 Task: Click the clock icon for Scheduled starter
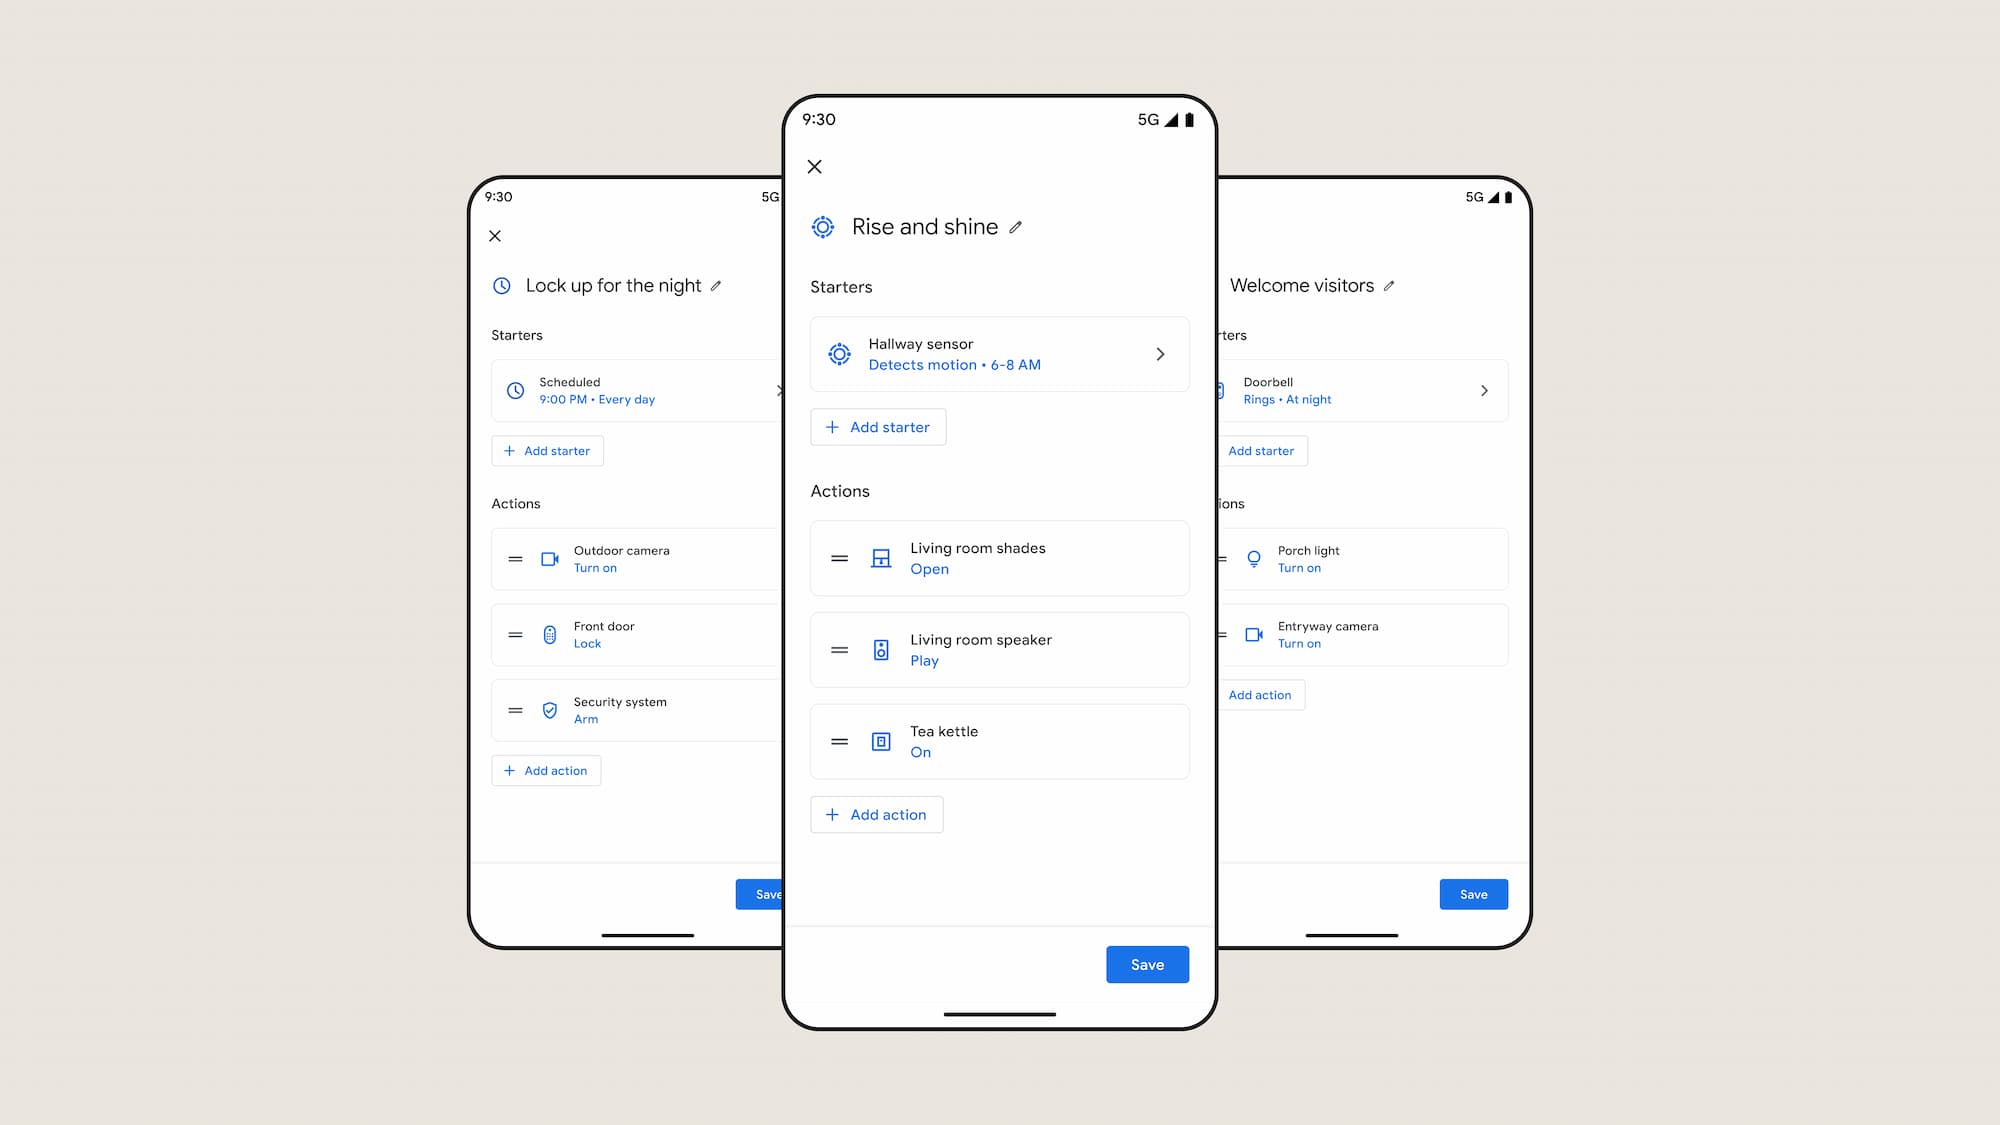(x=516, y=390)
